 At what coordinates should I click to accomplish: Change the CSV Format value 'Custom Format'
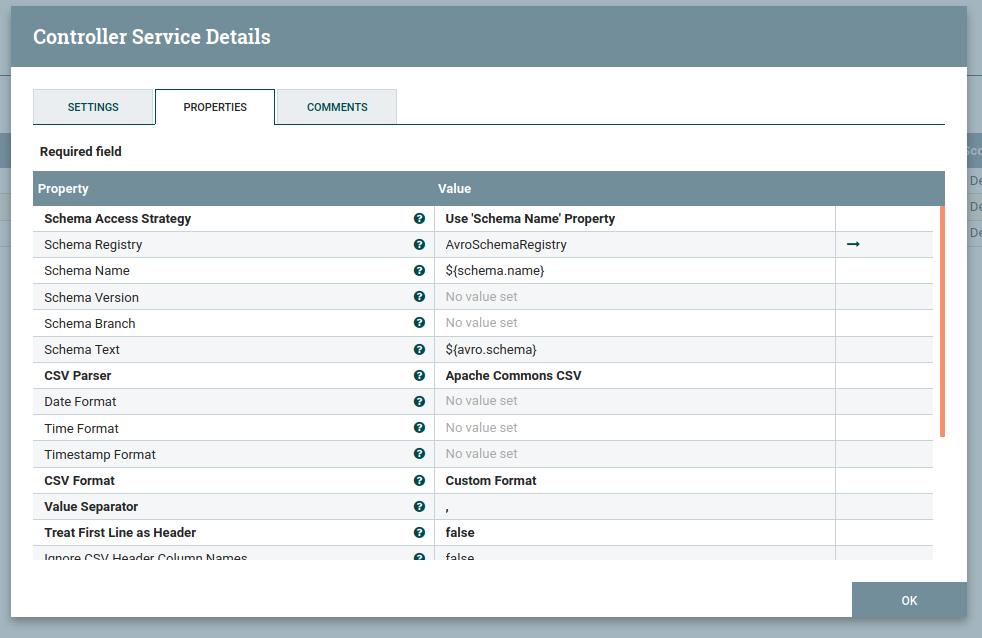(x=634, y=480)
